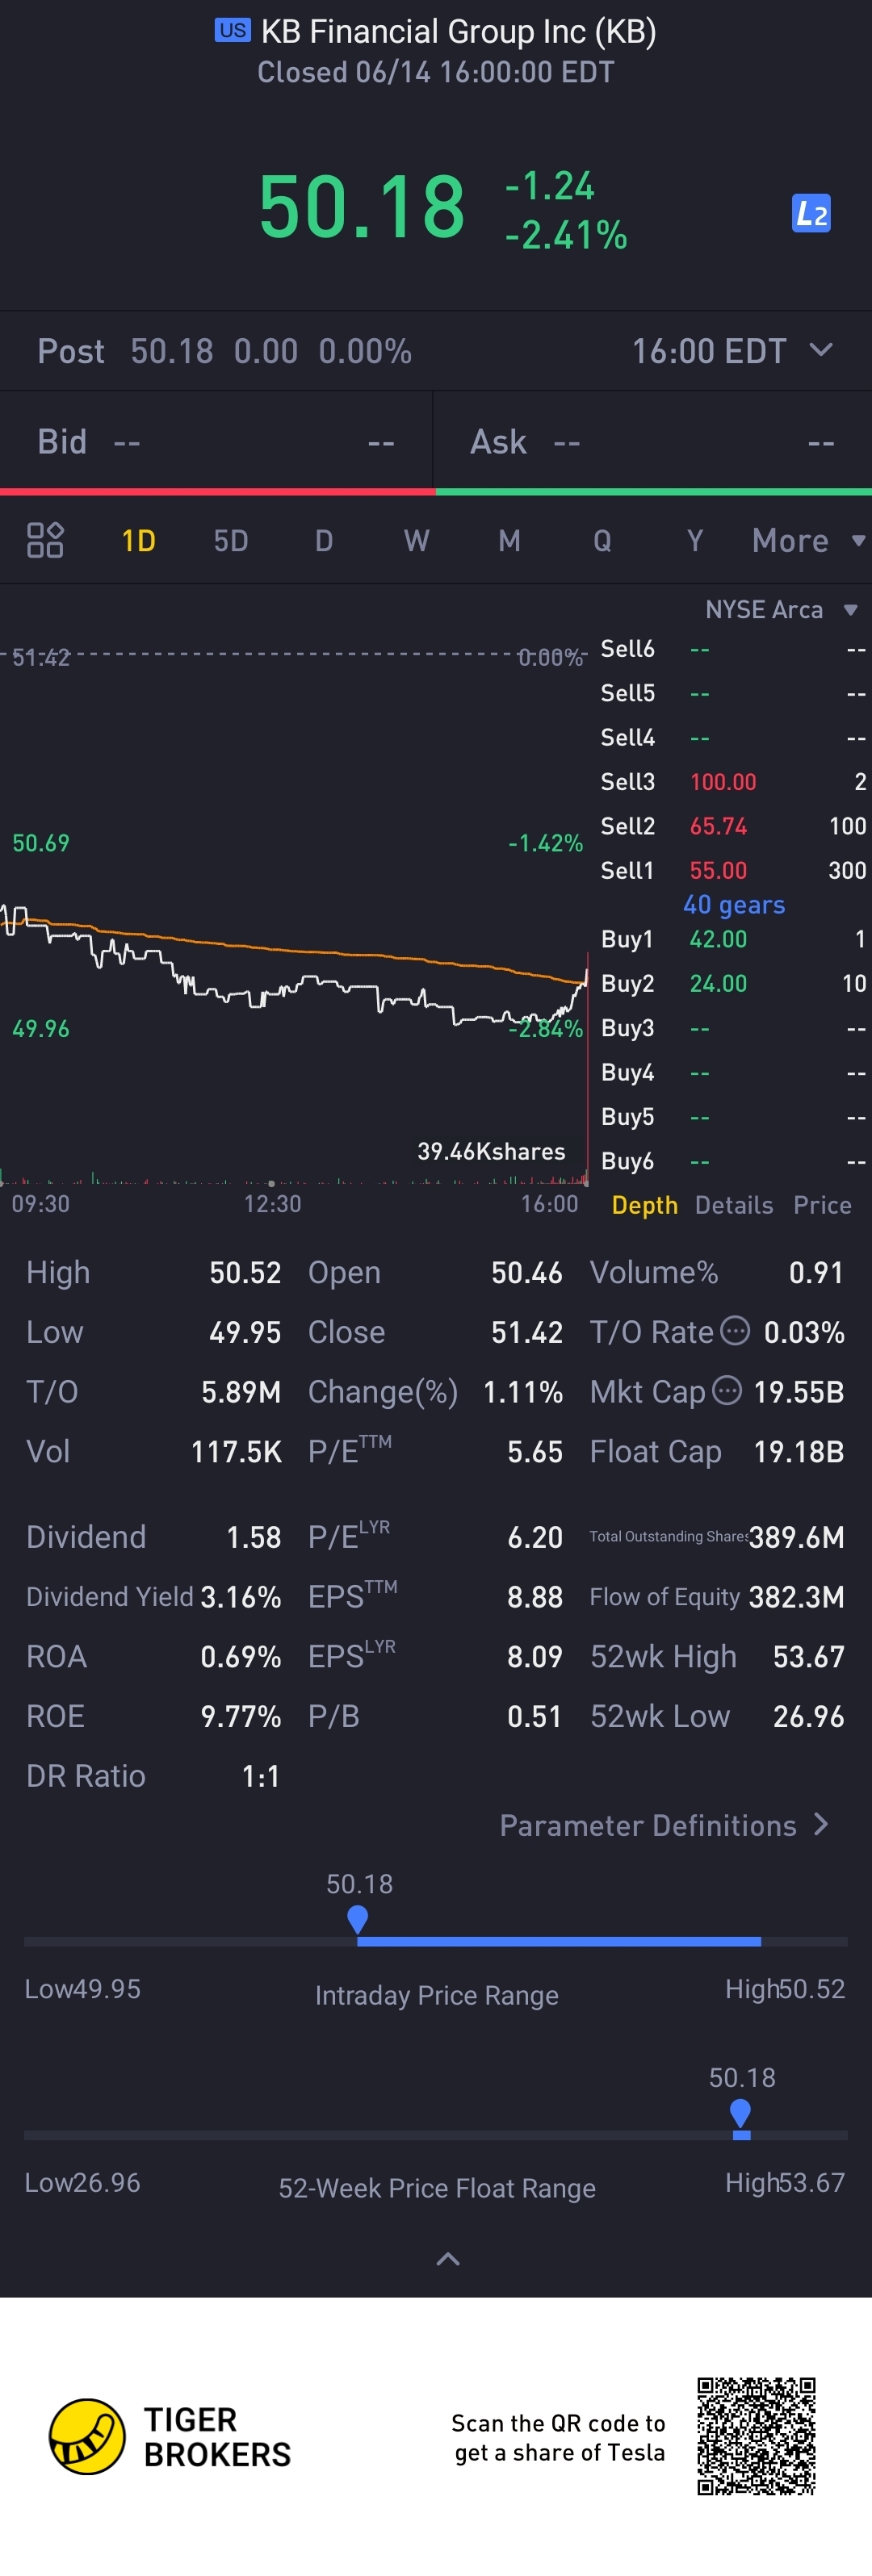Viewport: 872px width, 2576px height.
Task: Tap the 40 gears depth setting
Action: coord(734,904)
